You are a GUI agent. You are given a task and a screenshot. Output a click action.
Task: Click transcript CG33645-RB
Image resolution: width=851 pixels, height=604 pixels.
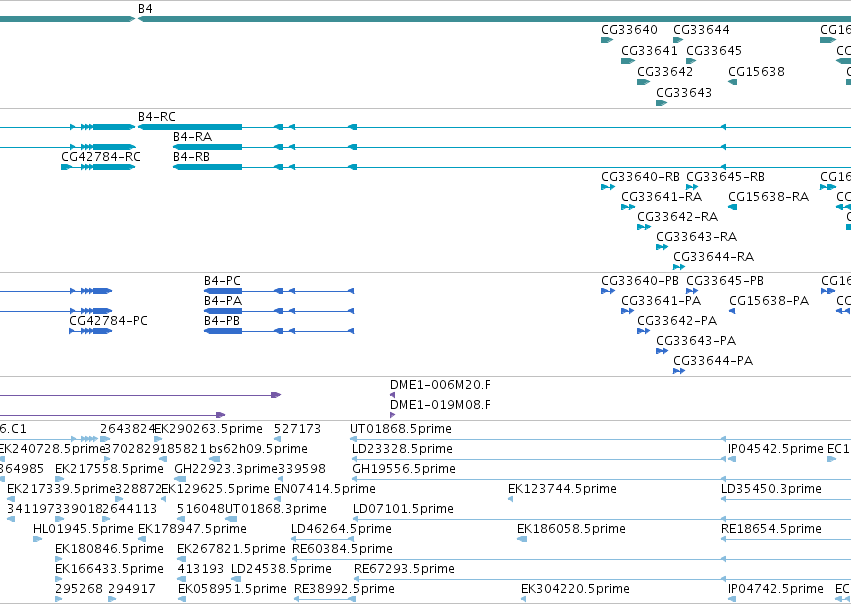click(725, 177)
